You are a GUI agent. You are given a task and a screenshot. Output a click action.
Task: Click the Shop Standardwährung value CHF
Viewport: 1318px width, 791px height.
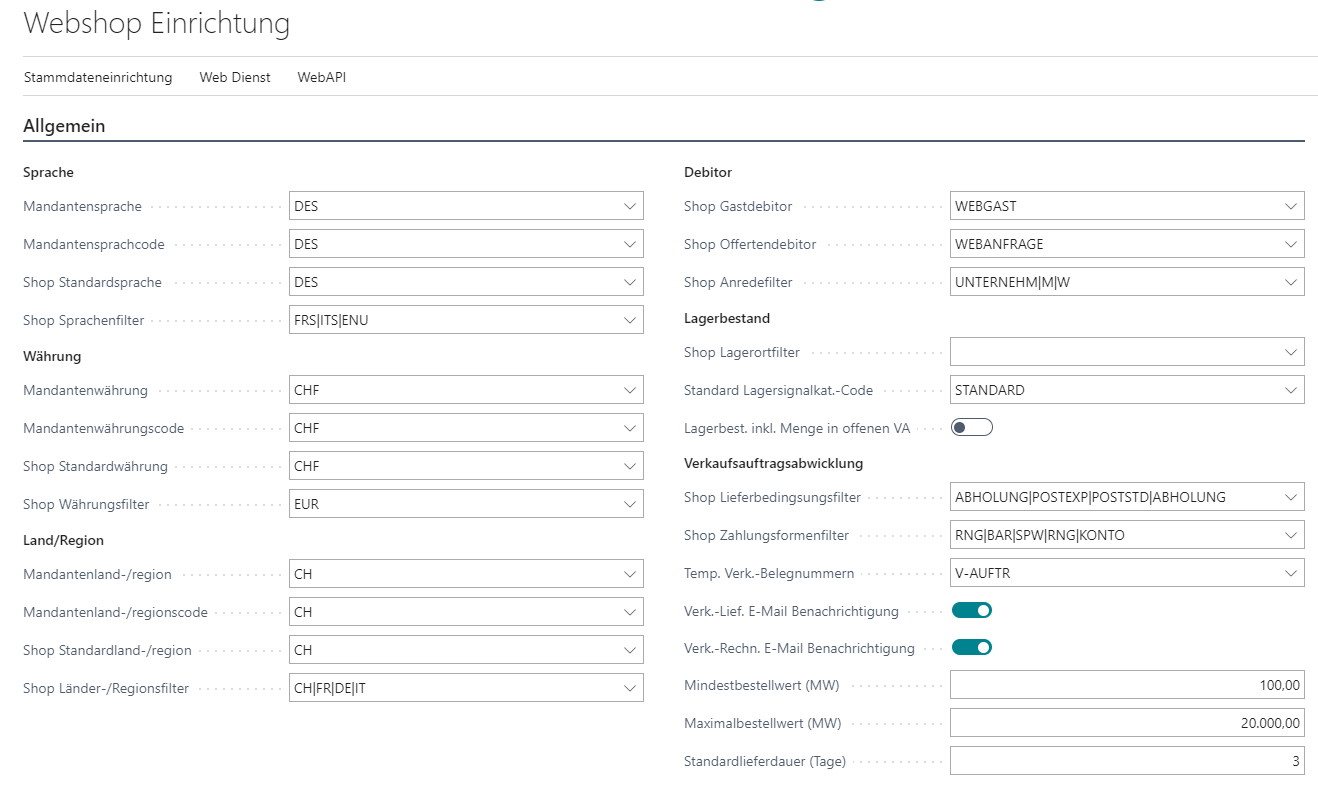click(x=306, y=466)
